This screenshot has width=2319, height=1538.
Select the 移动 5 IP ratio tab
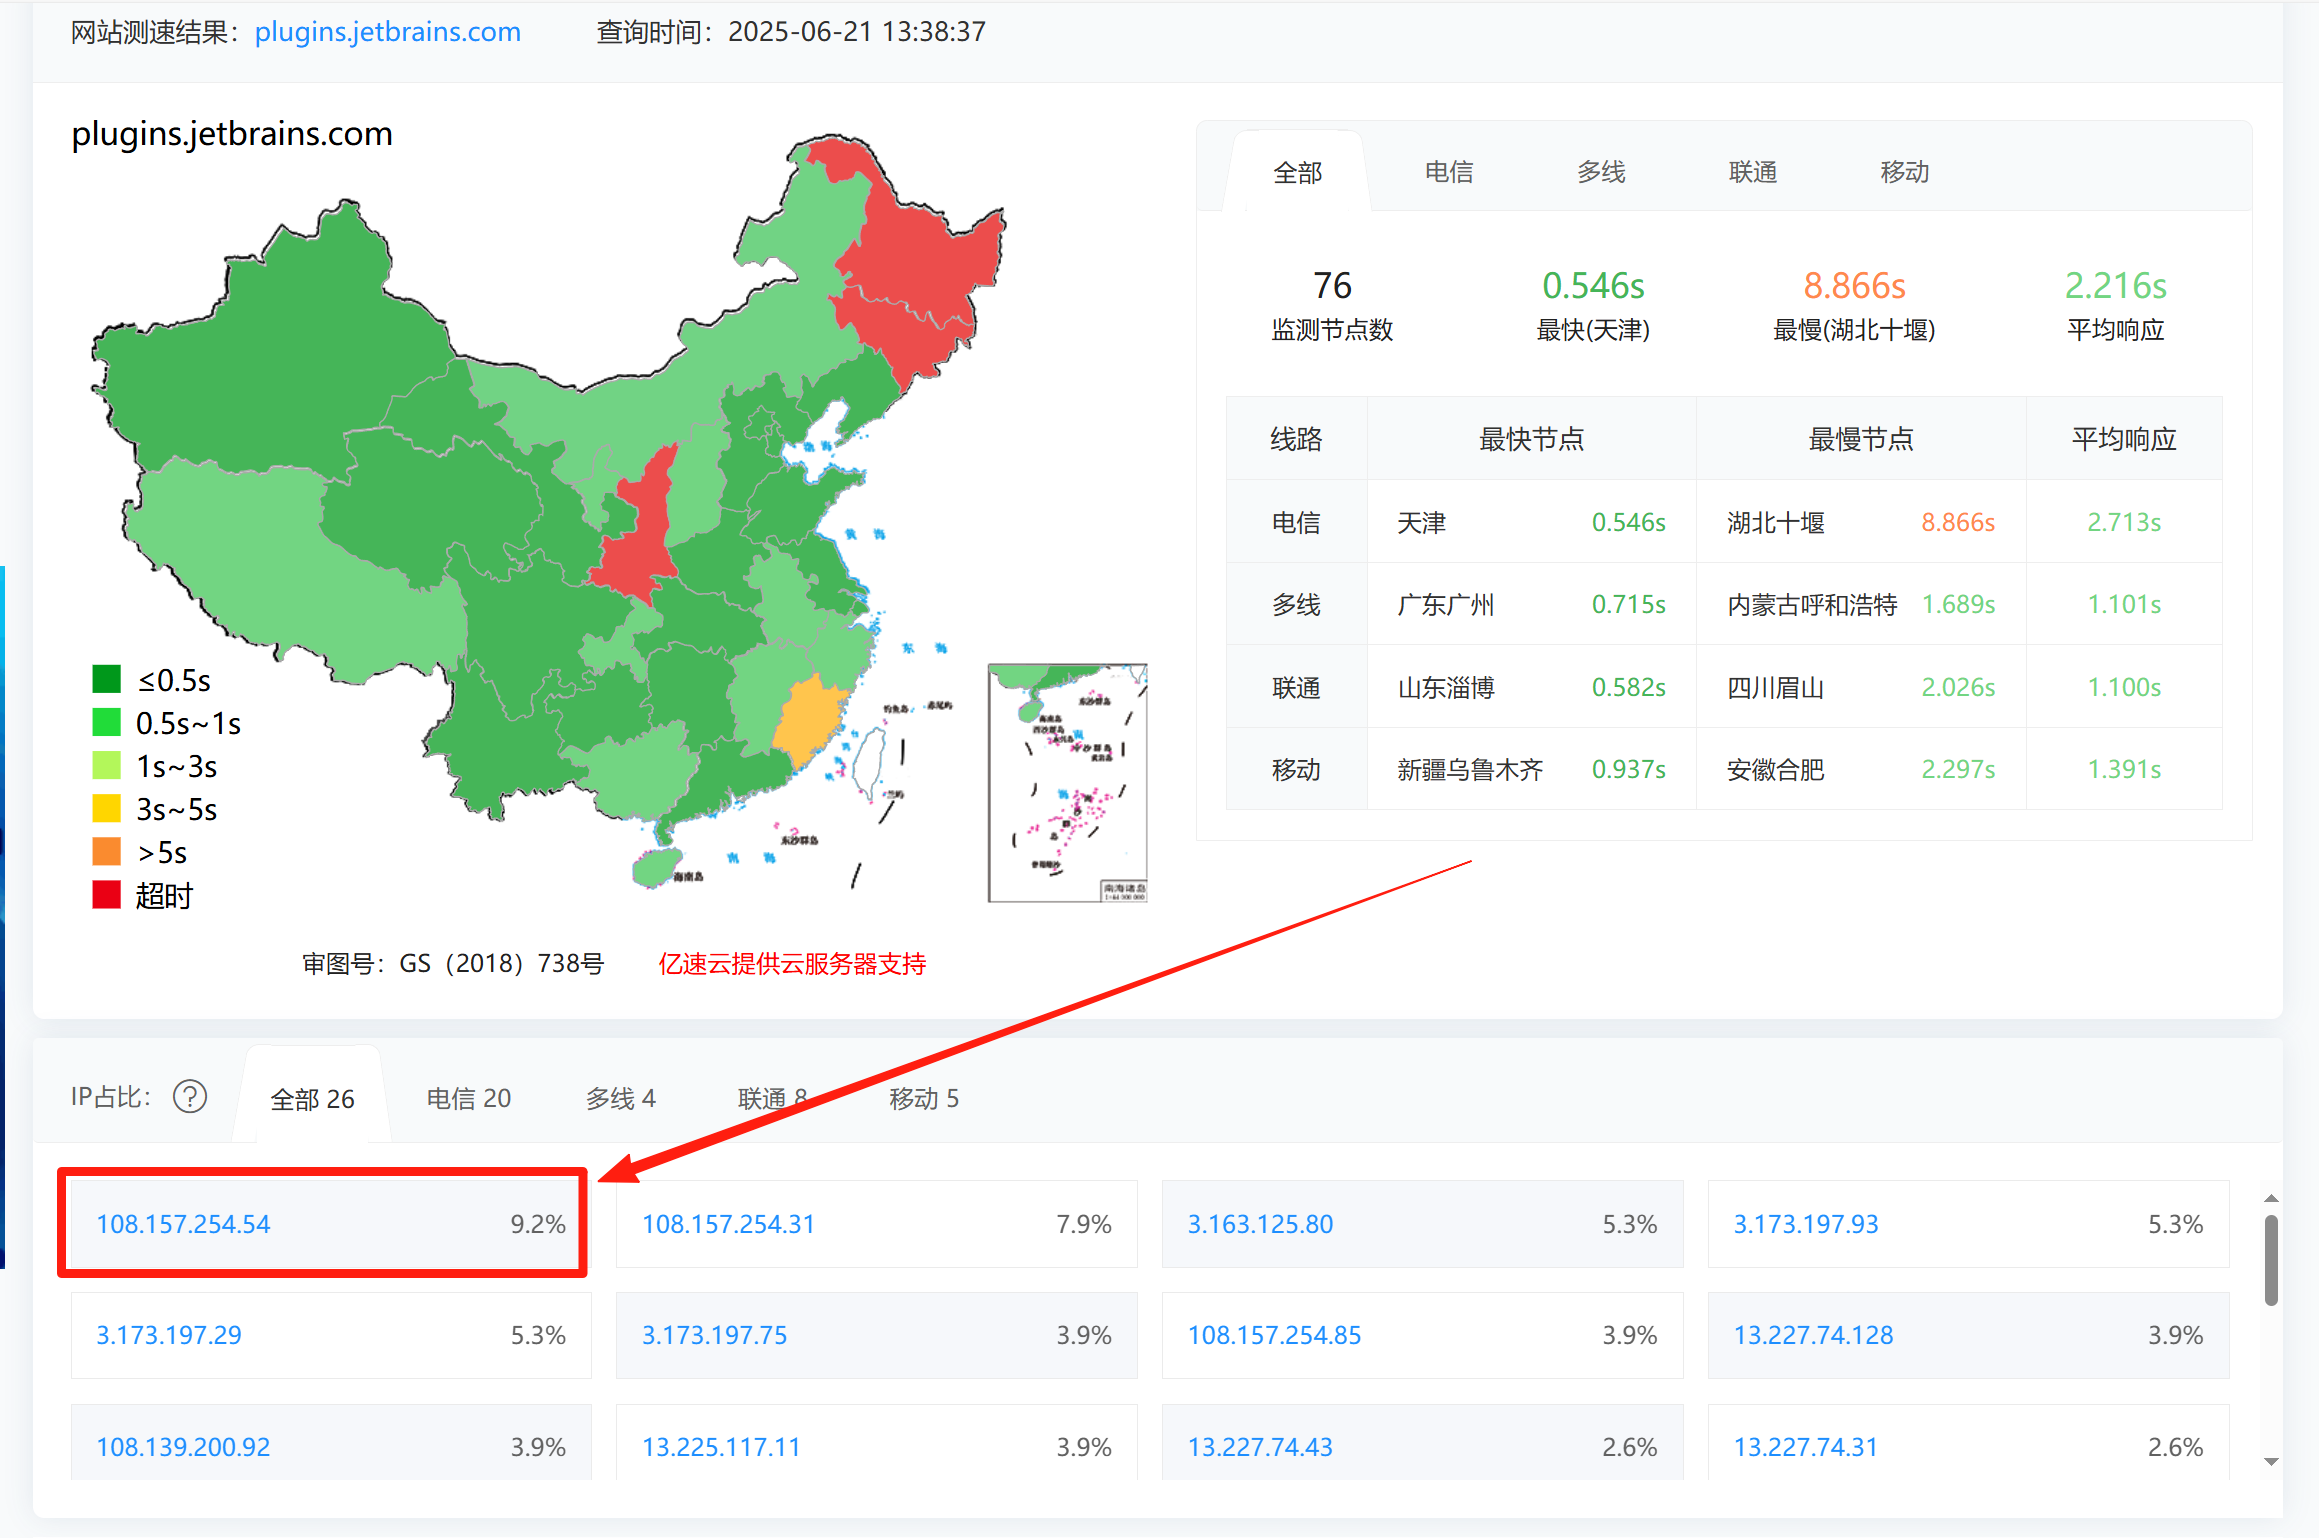point(924,1098)
